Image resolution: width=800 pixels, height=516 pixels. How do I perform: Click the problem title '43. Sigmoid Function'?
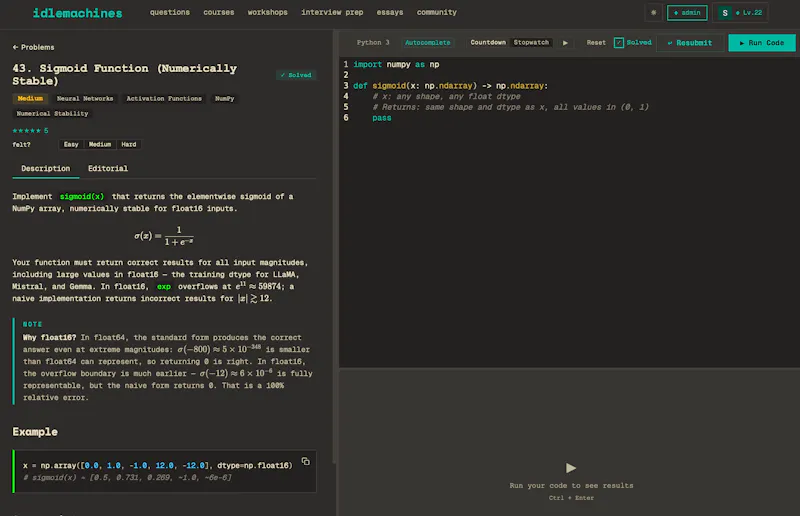click(x=124, y=75)
